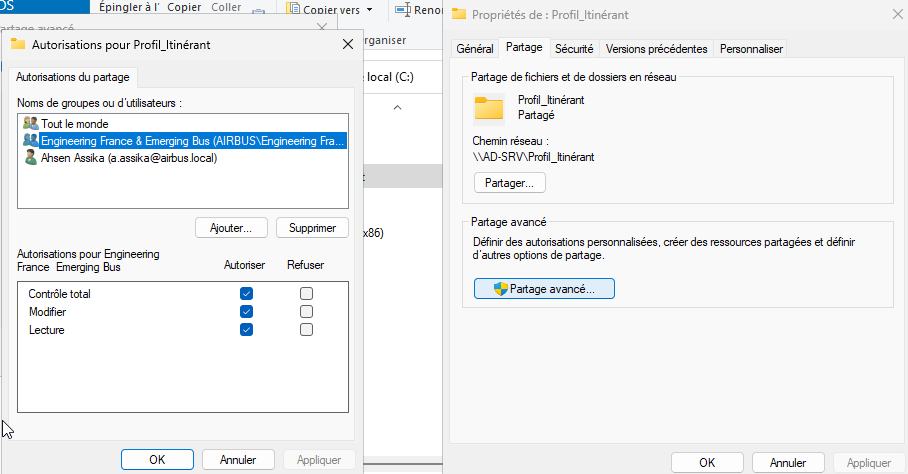Open Partage tab in Propriétés window
Screen dimensions: 908x474
pos(524,47)
